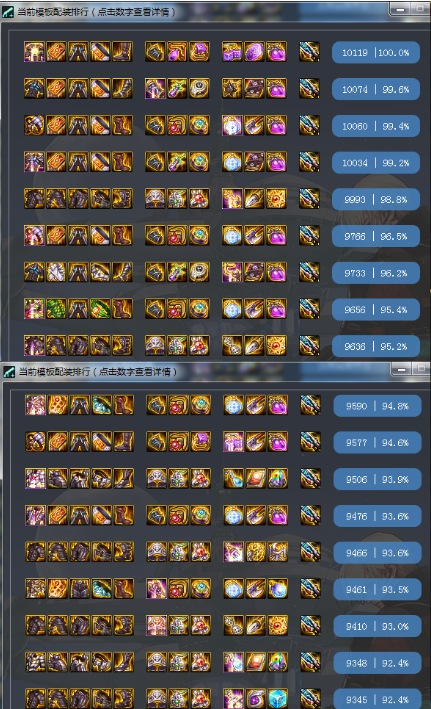Image resolution: width=431 pixels, height=709 pixels.
Task: Show details for score 9506 | 93.9%
Action: click(377, 479)
